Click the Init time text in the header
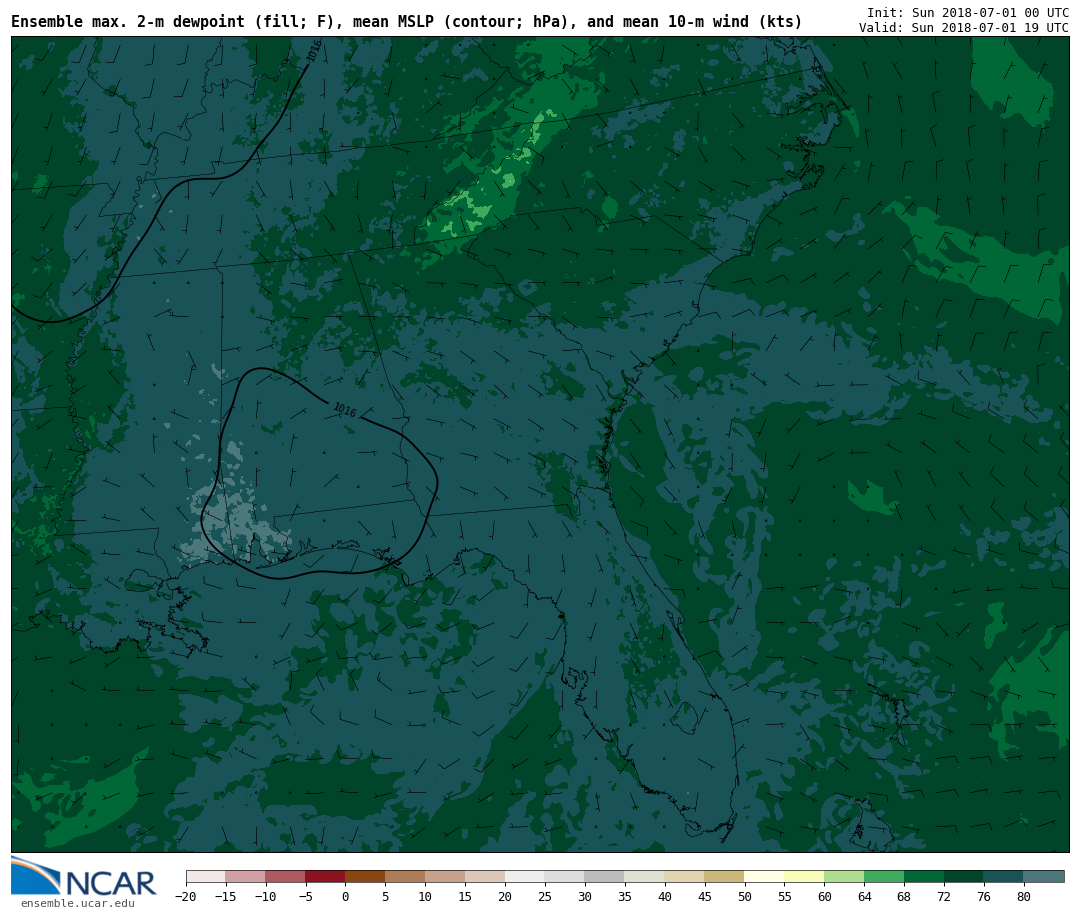The image size is (1080, 915). pyautogui.click(x=967, y=12)
